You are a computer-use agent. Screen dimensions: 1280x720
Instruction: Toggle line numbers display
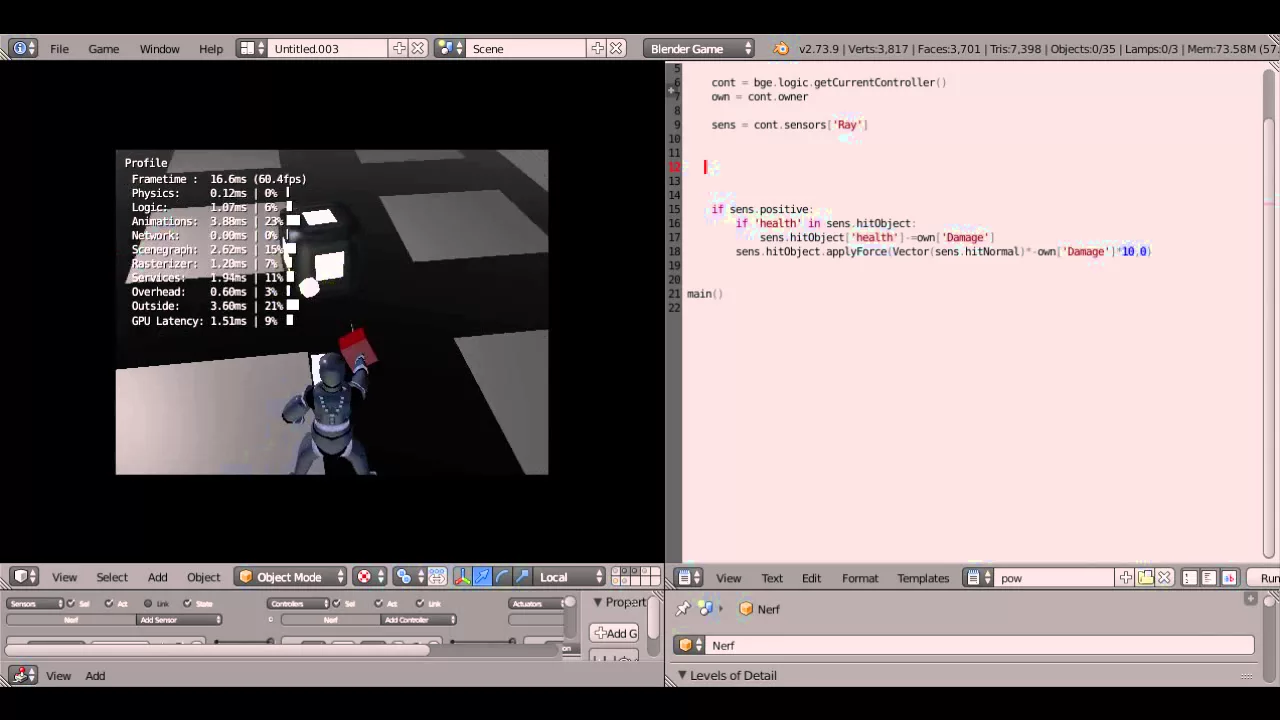(x=1190, y=578)
